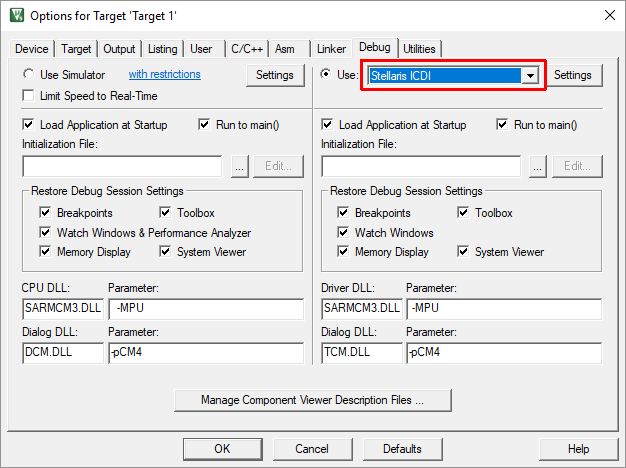626x468 pixels.
Task: Toggle hardware System Viewer checkbox
Action: [x=463, y=252]
